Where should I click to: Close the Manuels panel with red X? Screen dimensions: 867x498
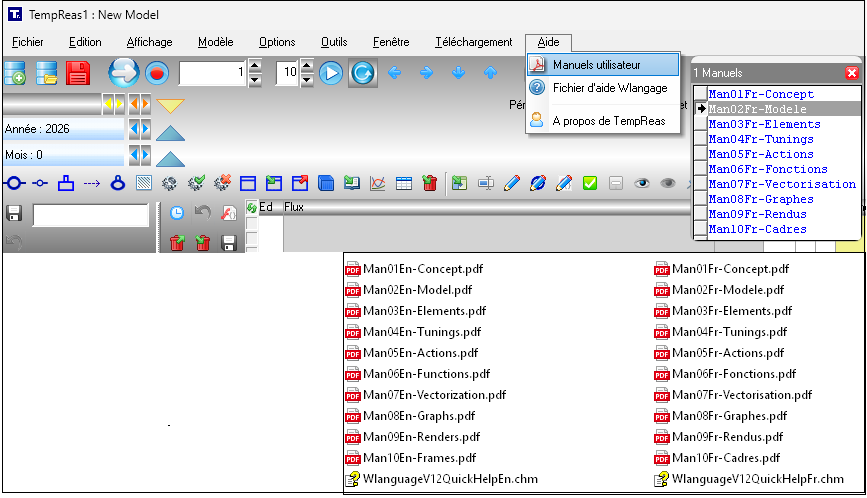[x=852, y=72]
